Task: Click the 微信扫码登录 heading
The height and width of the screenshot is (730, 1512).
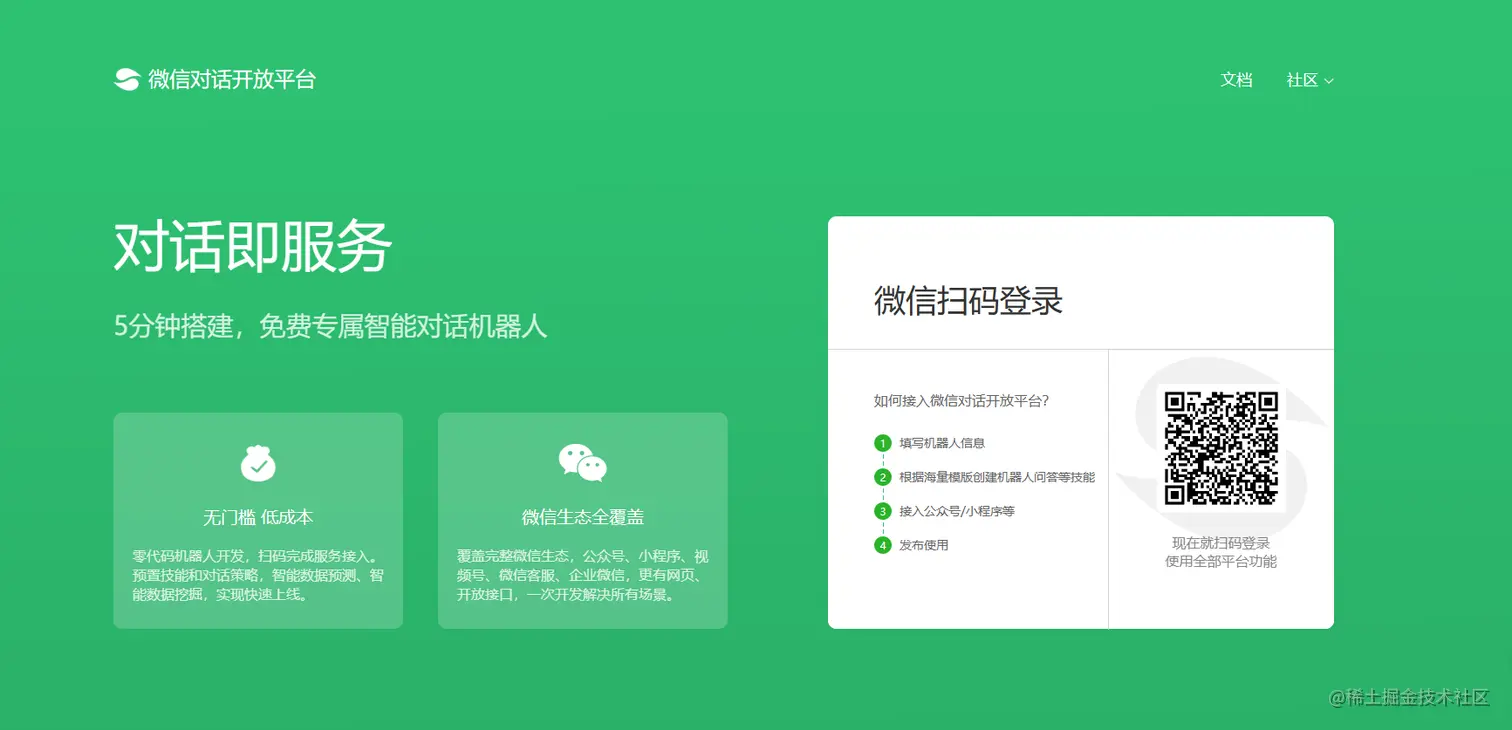Action: coord(968,301)
